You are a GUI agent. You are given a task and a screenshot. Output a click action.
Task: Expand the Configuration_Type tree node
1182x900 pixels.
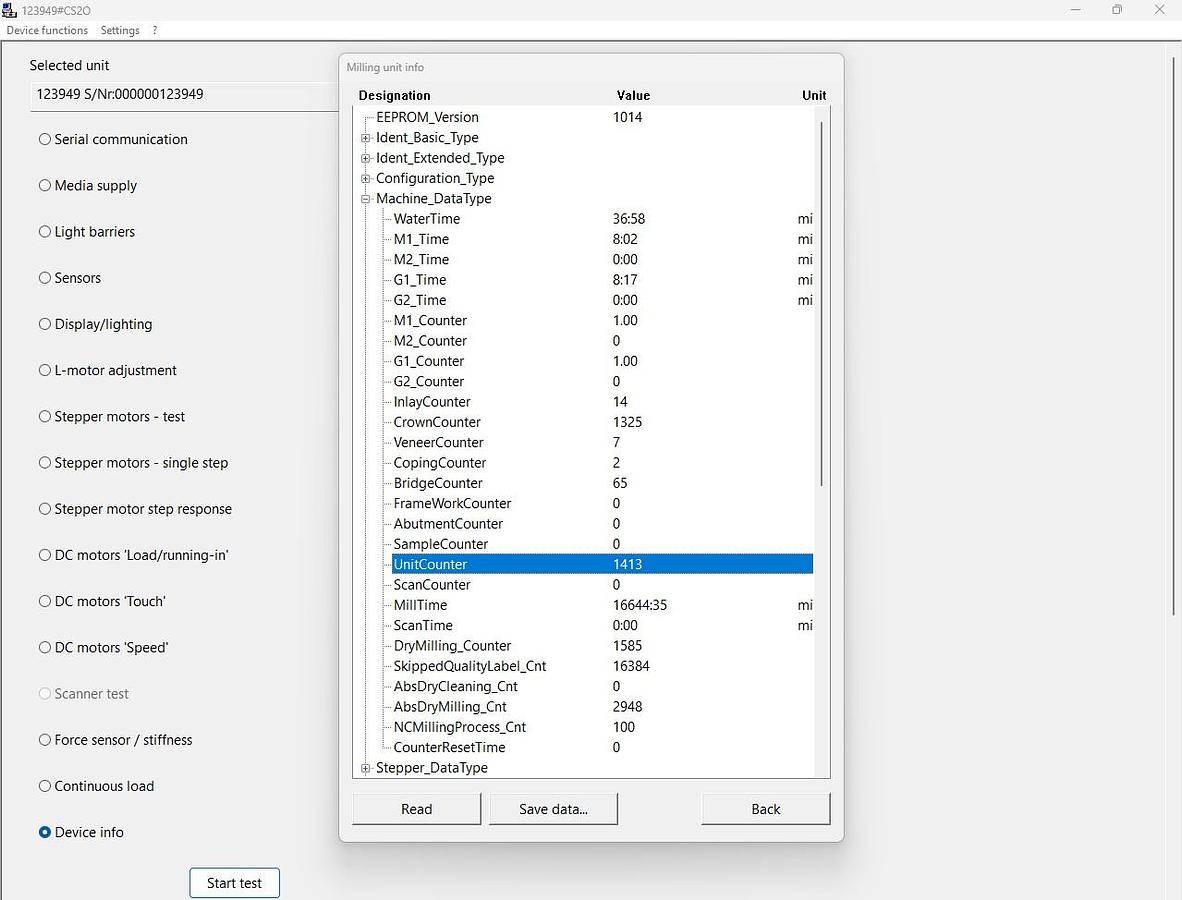(x=366, y=178)
